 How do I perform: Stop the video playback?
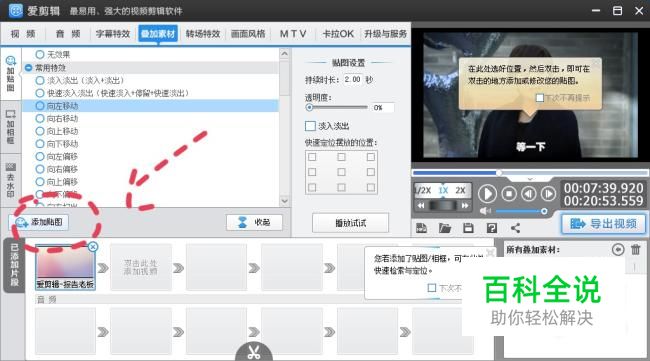click(509, 194)
